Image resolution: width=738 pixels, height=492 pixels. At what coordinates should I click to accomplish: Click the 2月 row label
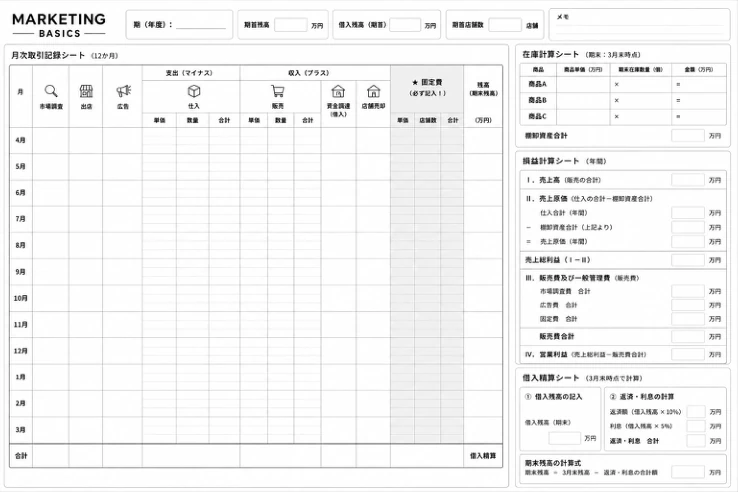20,403
